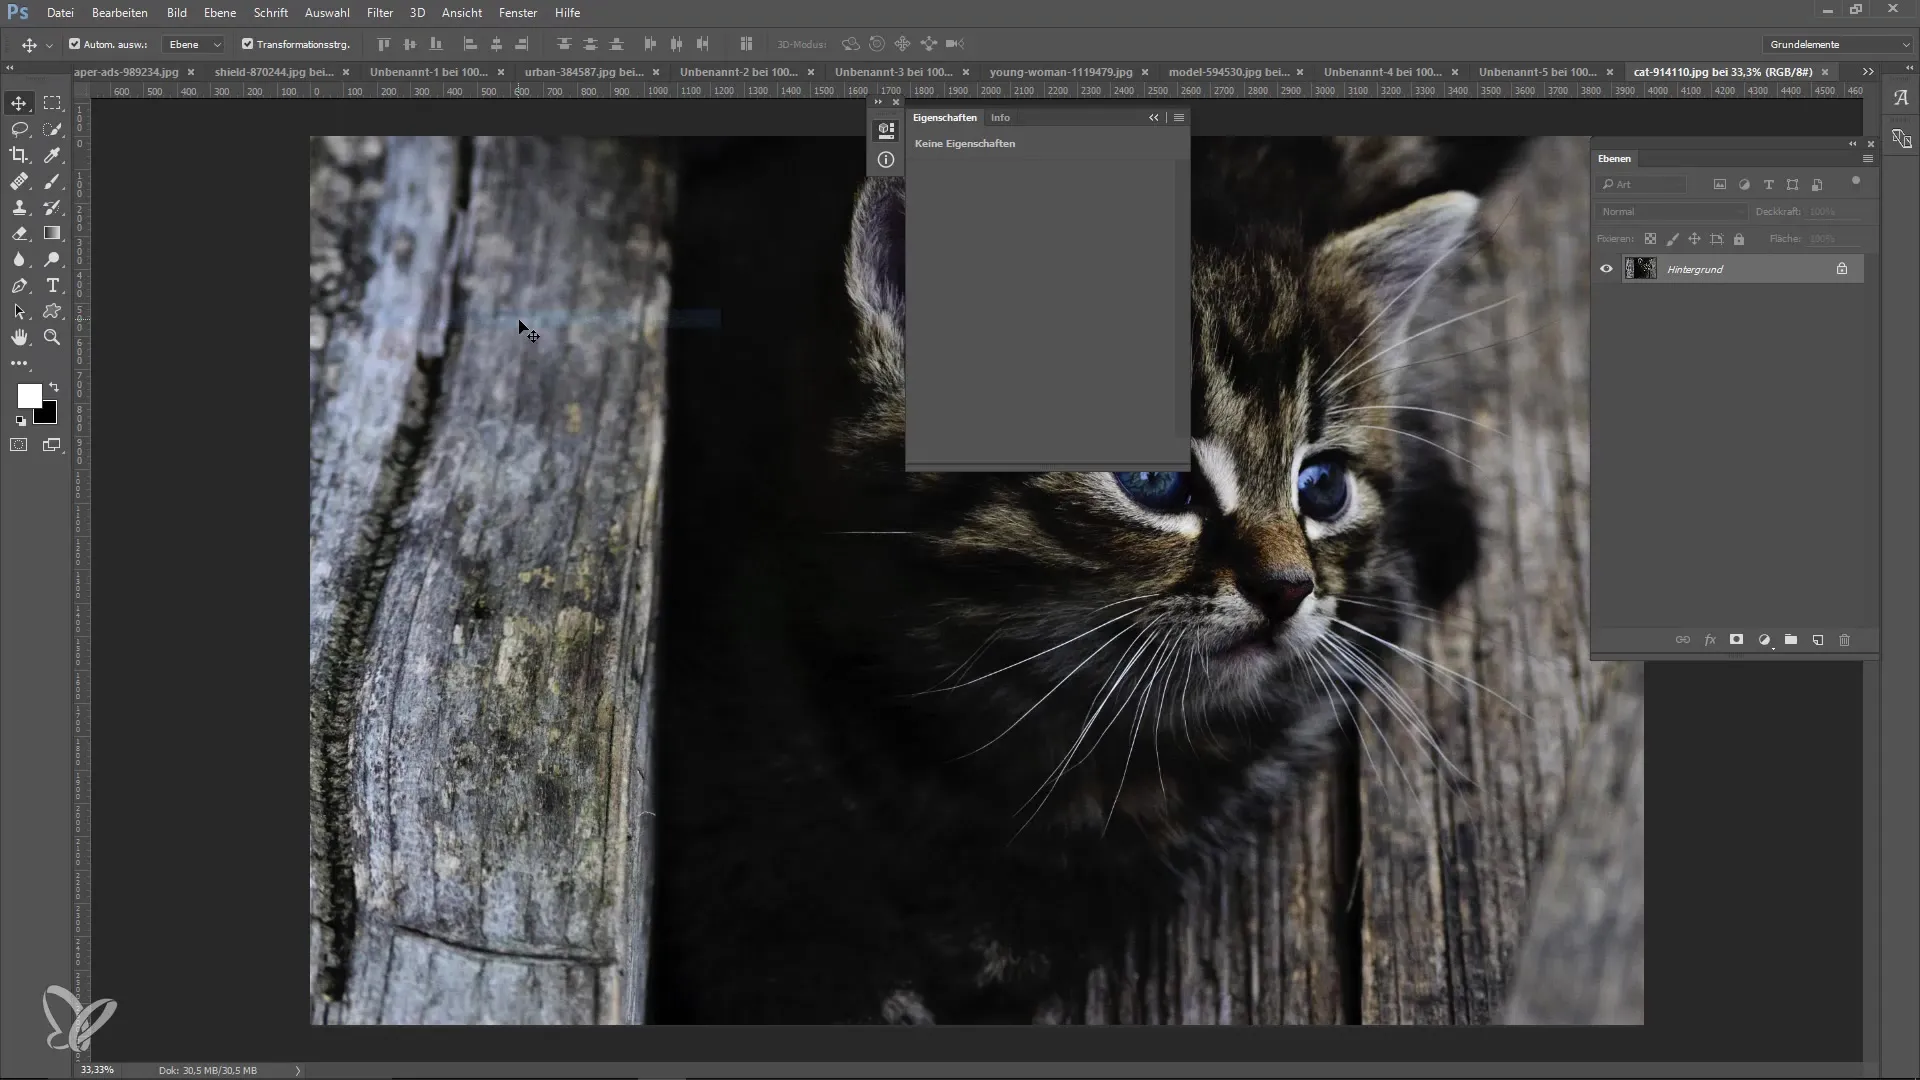The height and width of the screenshot is (1080, 1920).
Task: Hide the Hintergrund layer visibility eye
Action: (1606, 269)
